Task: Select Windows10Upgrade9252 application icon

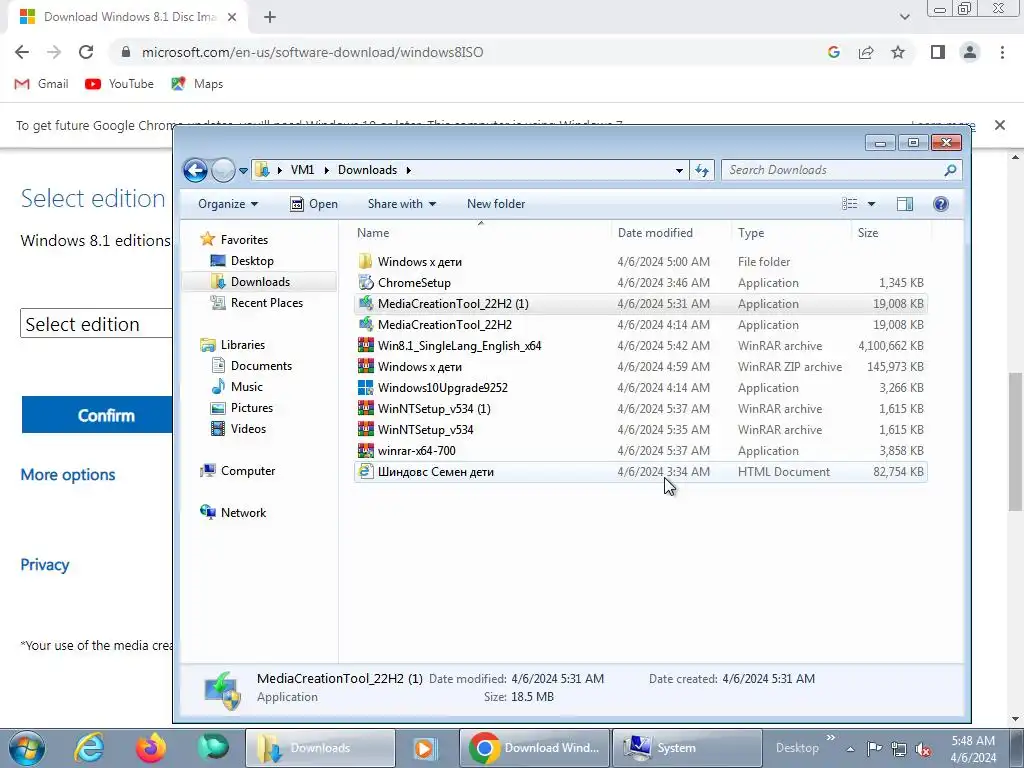Action: (366, 387)
